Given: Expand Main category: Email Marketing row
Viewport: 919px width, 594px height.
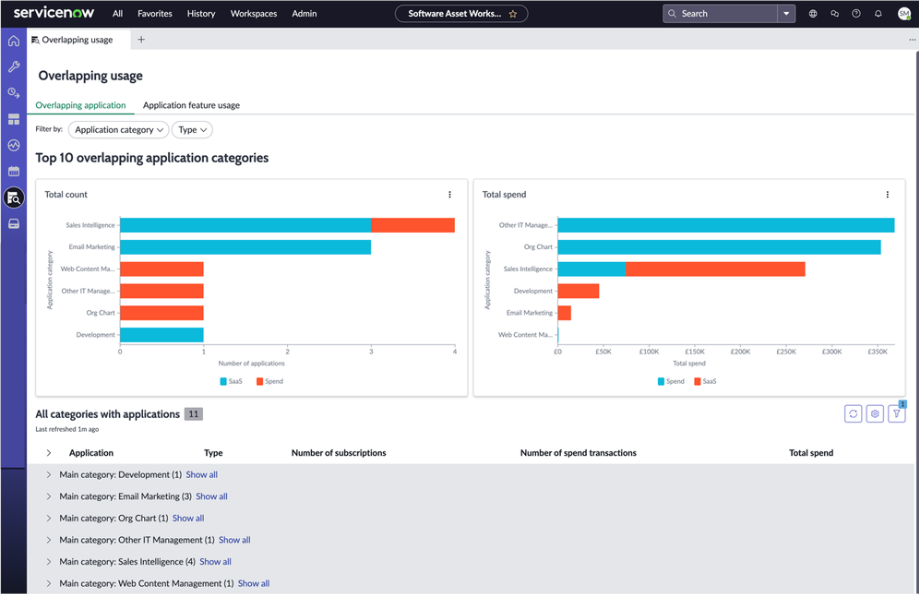Looking at the screenshot, I should coord(49,497).
